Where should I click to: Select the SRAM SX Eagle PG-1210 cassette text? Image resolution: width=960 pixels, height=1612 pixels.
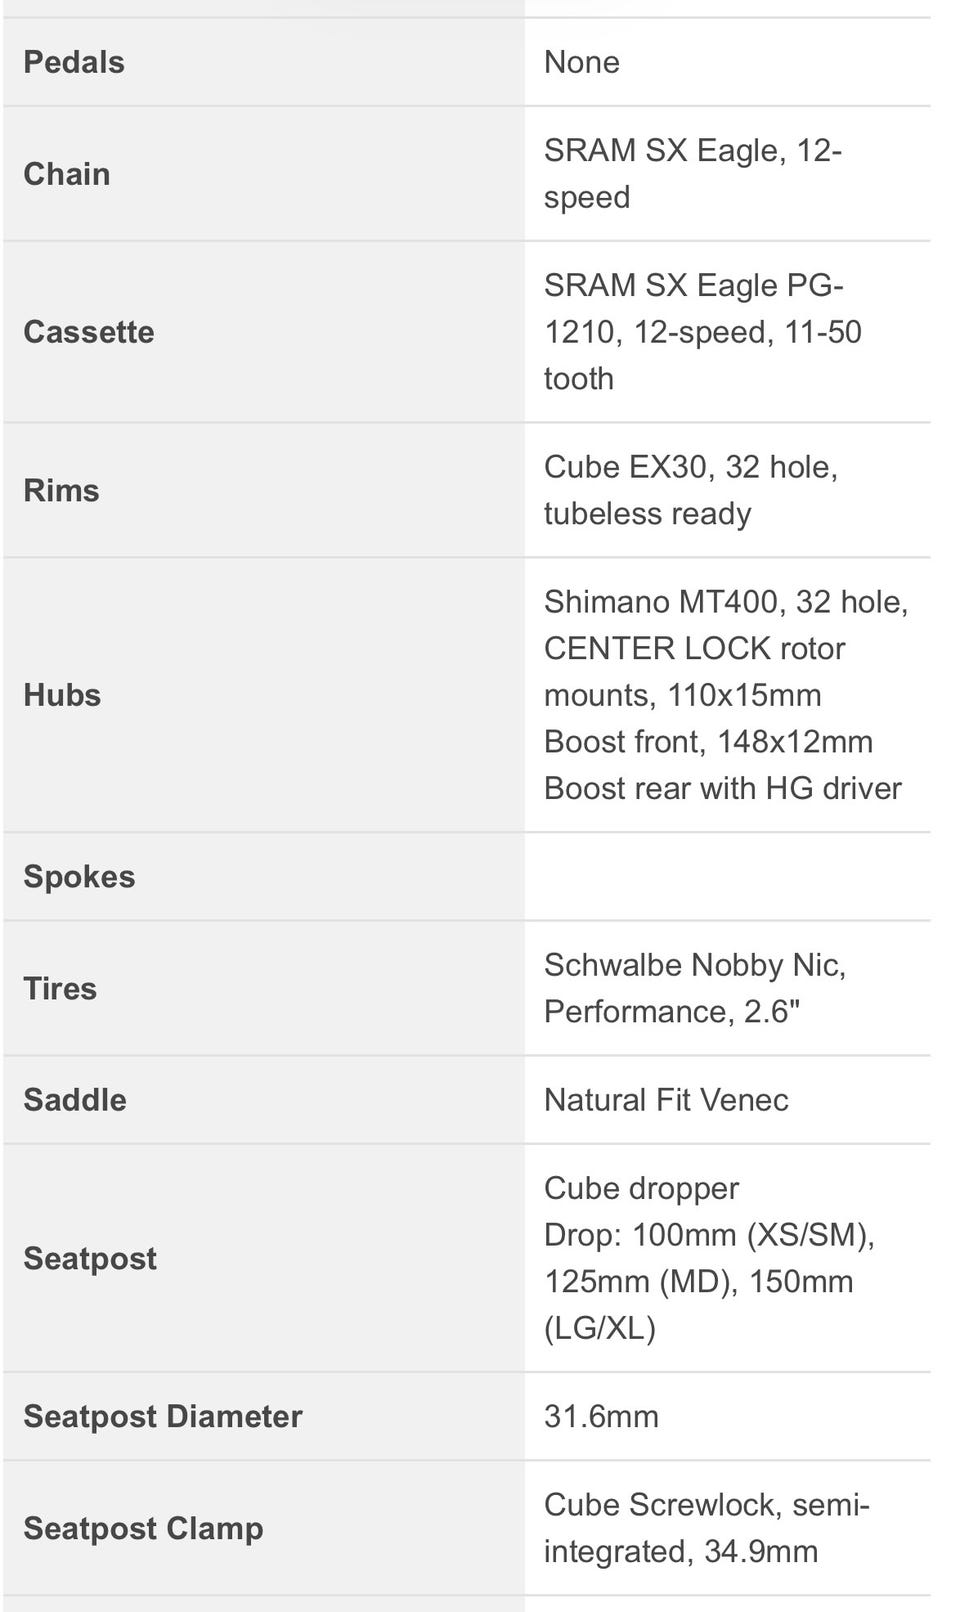click(702, 332)
